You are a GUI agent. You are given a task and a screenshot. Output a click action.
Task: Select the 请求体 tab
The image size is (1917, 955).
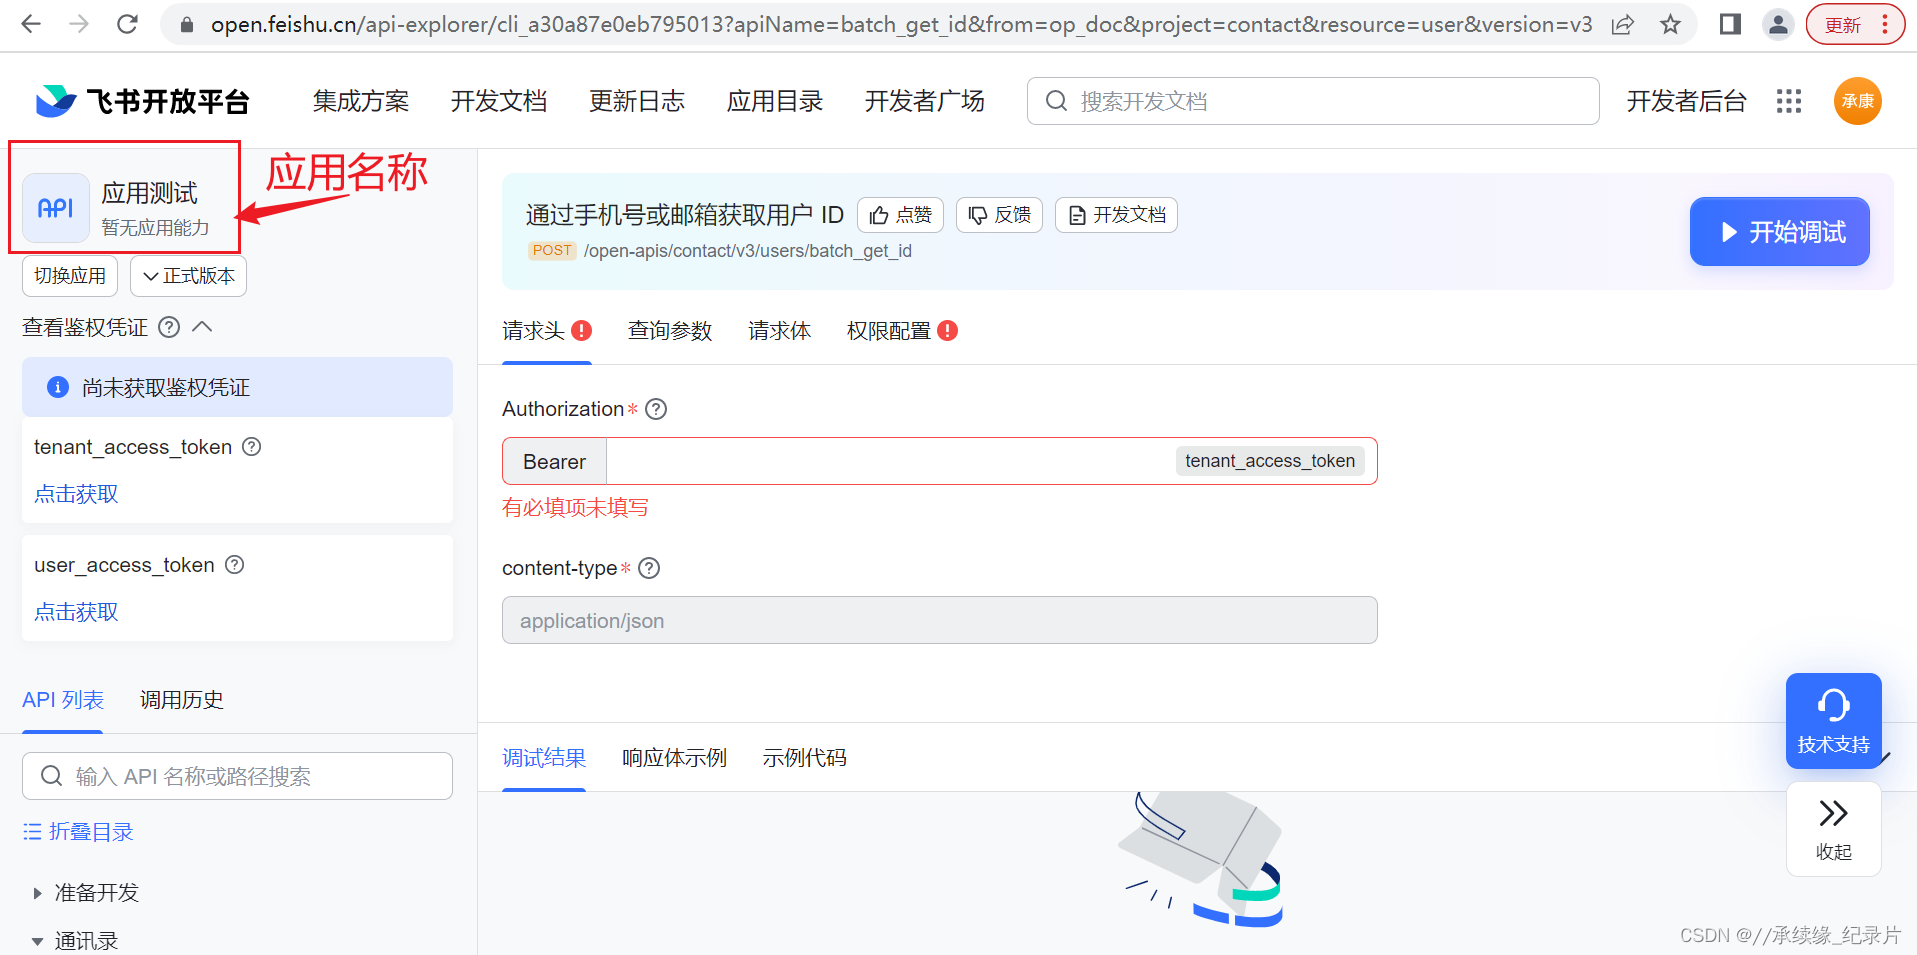(x=780, y=331)
